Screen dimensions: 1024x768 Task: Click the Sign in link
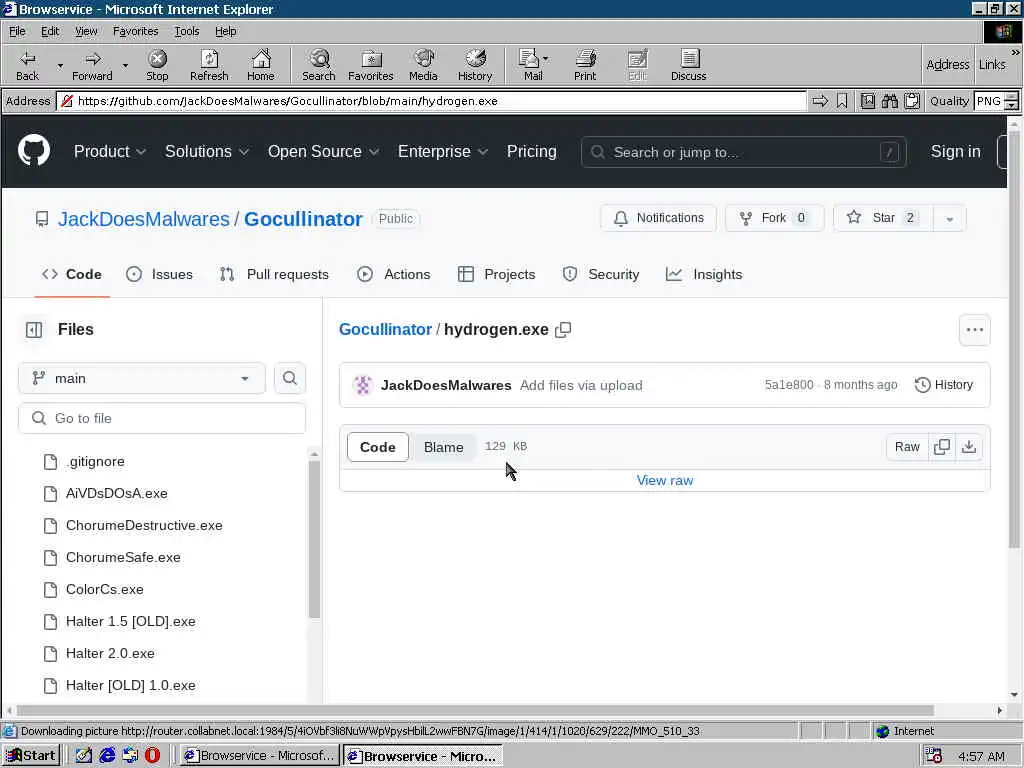click(955, 152)
